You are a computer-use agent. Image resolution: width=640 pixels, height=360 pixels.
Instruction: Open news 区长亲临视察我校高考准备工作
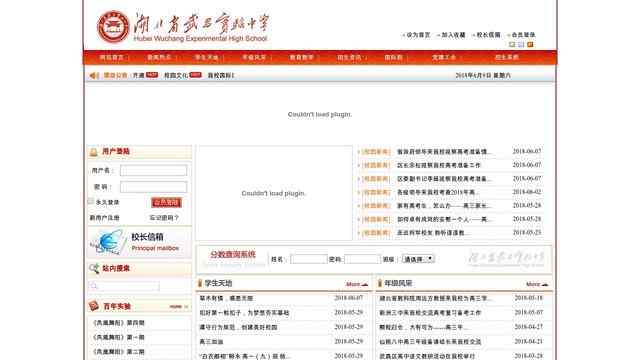pos(439,165)
